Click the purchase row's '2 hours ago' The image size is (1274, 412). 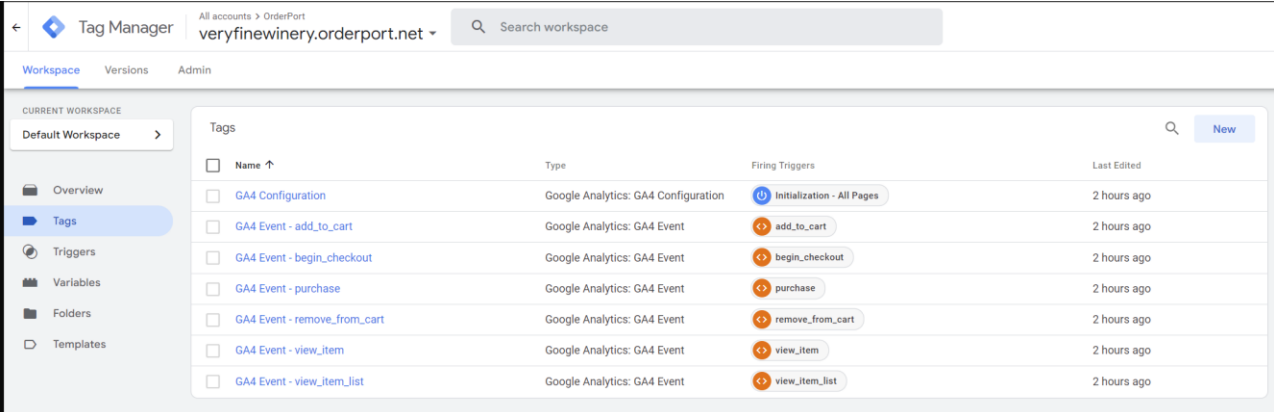click(x=1121, y=289)
